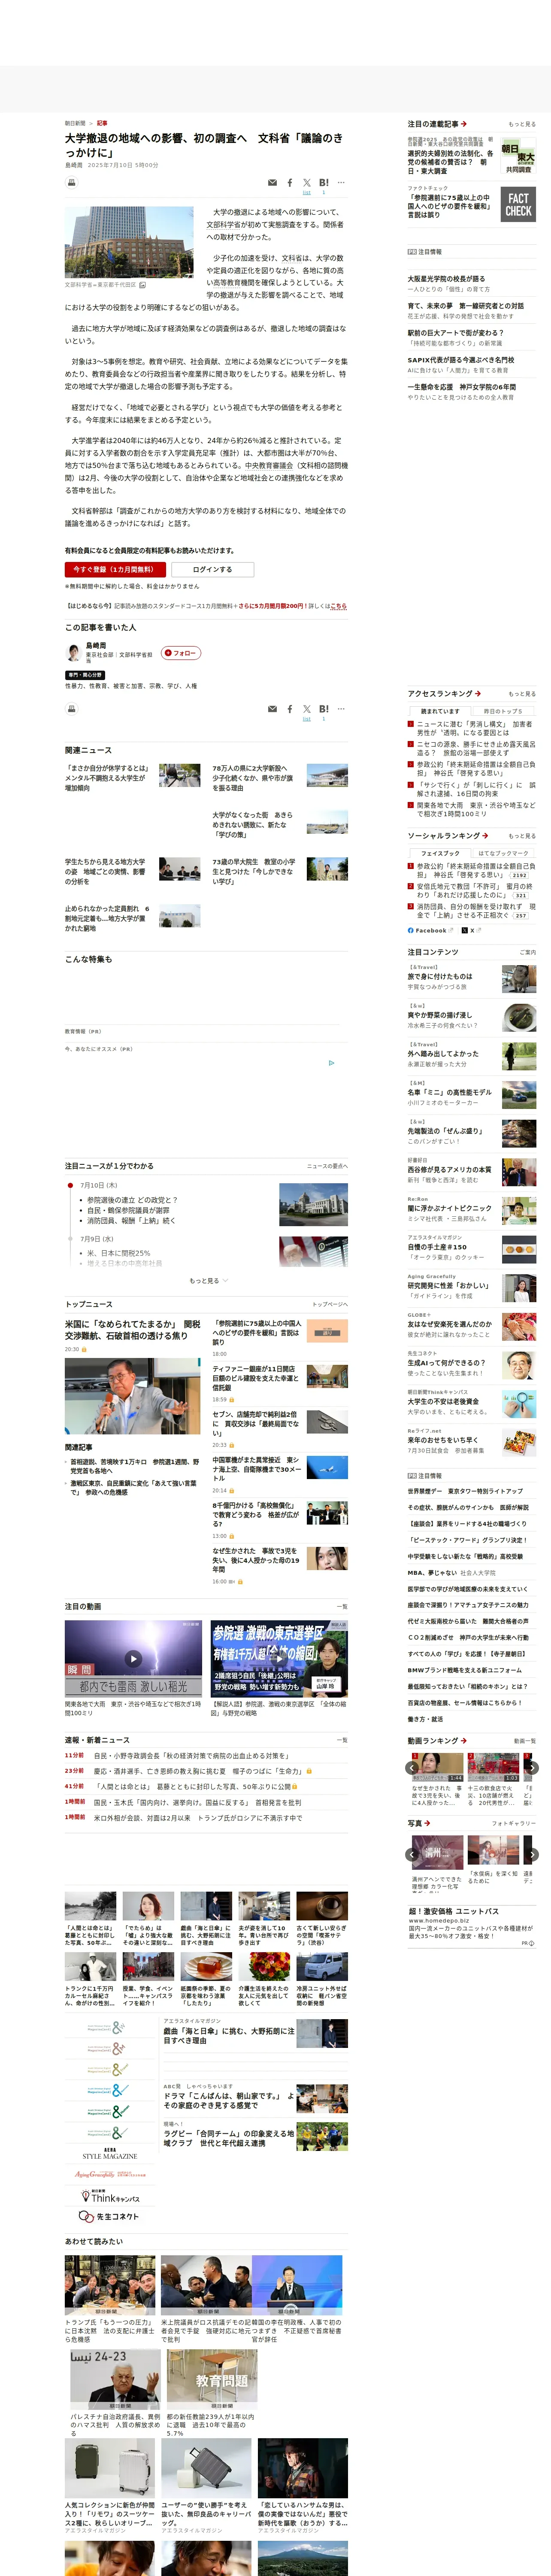This screenshot has width=551, height=2576.
Task: Play the lightning video in 注目の動画
Action: [133, 1658]
